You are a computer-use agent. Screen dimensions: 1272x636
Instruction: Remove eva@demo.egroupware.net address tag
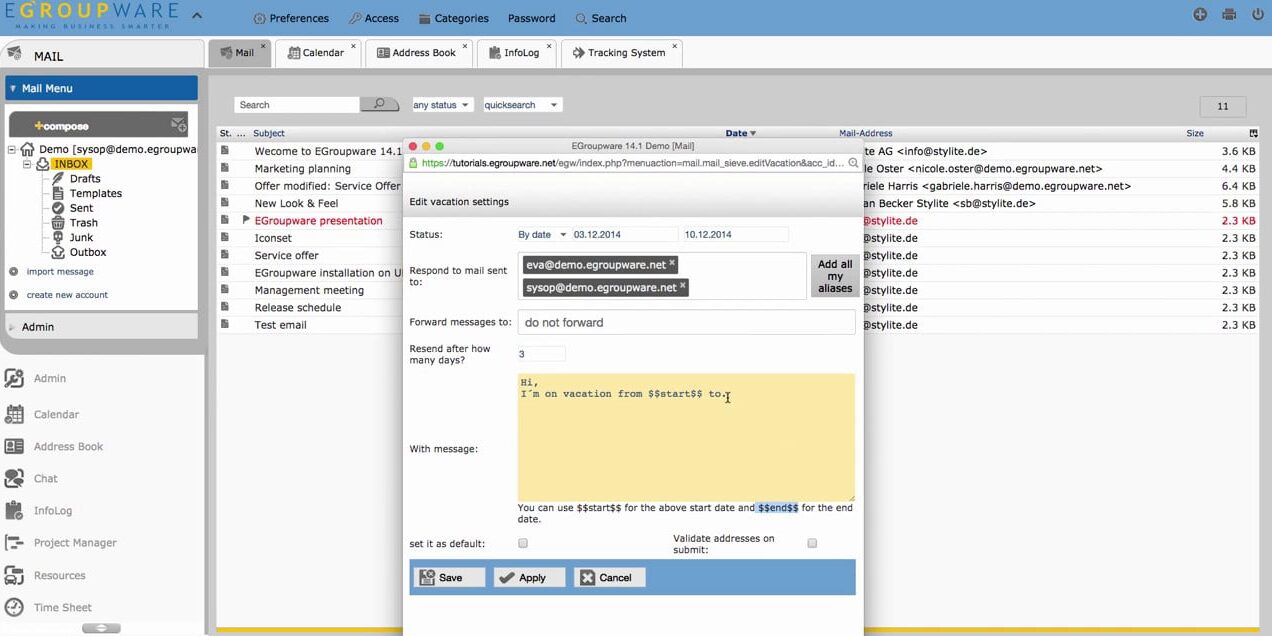click(672, 264)
